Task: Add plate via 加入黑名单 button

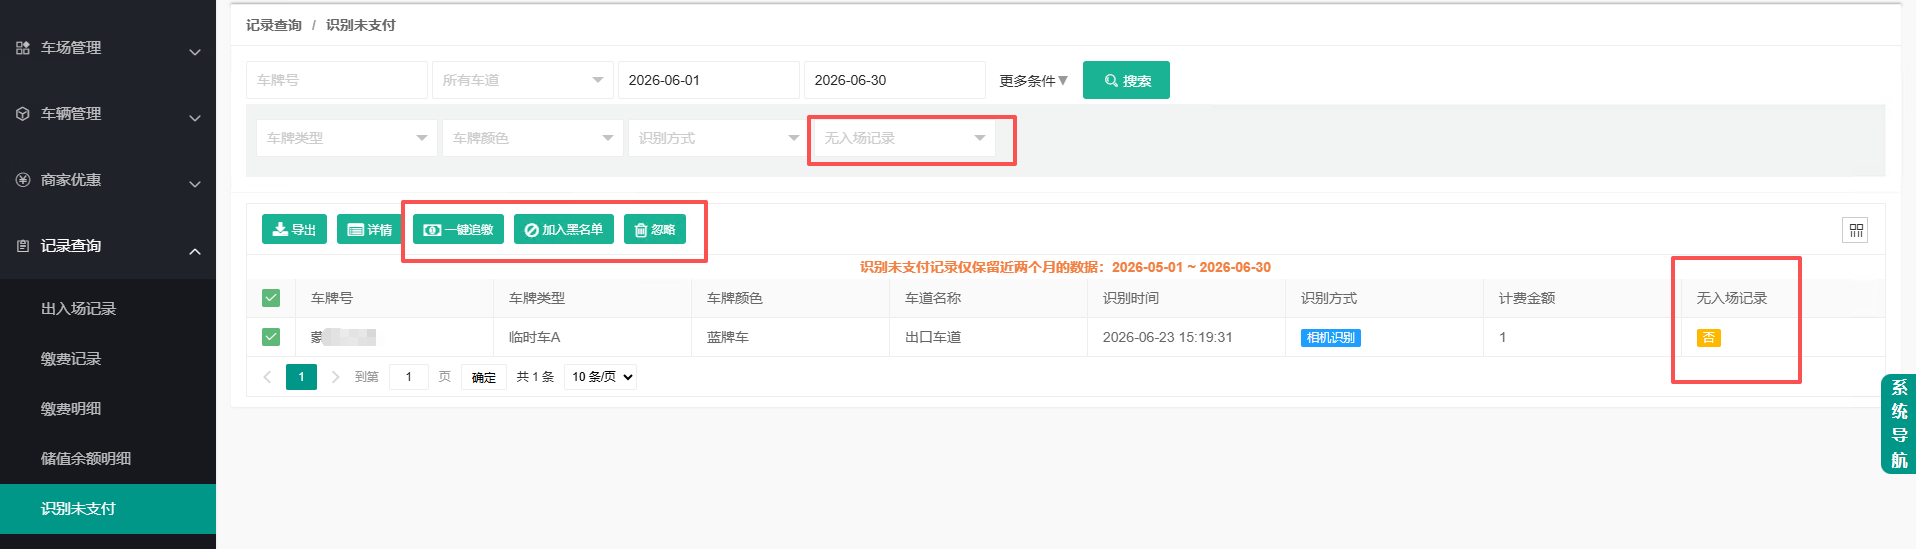Action: 564,229
